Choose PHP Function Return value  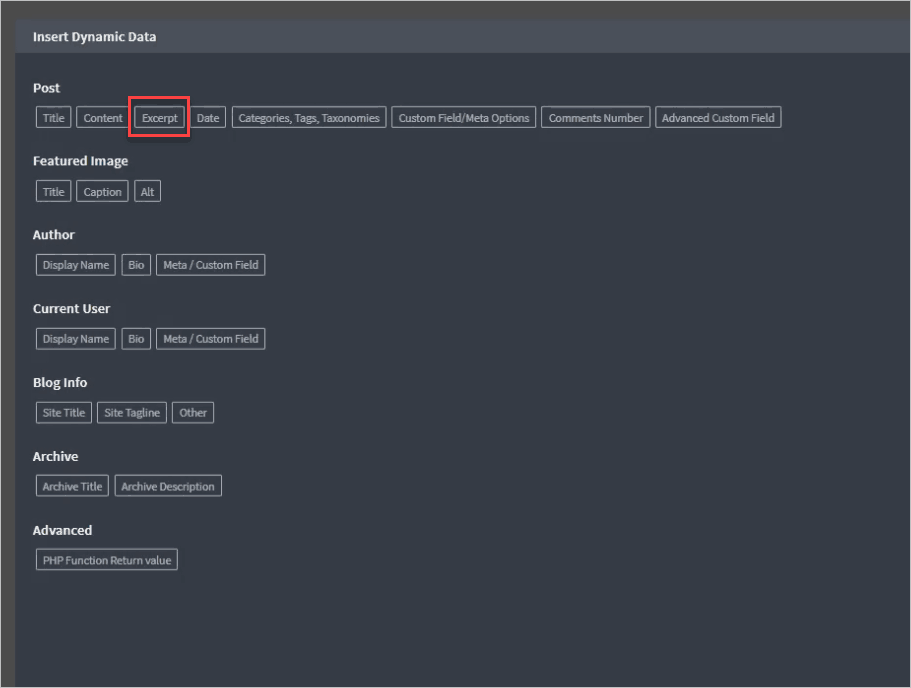[x=107, y=561]
